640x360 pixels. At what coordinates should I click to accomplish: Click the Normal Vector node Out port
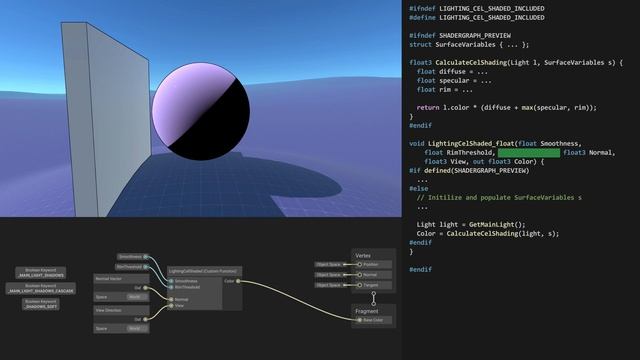[145, 288]
